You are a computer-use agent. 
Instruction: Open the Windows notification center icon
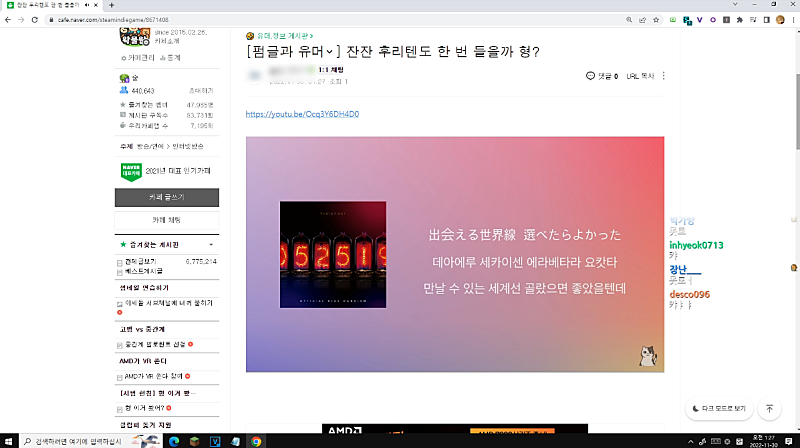pos(789,441)
